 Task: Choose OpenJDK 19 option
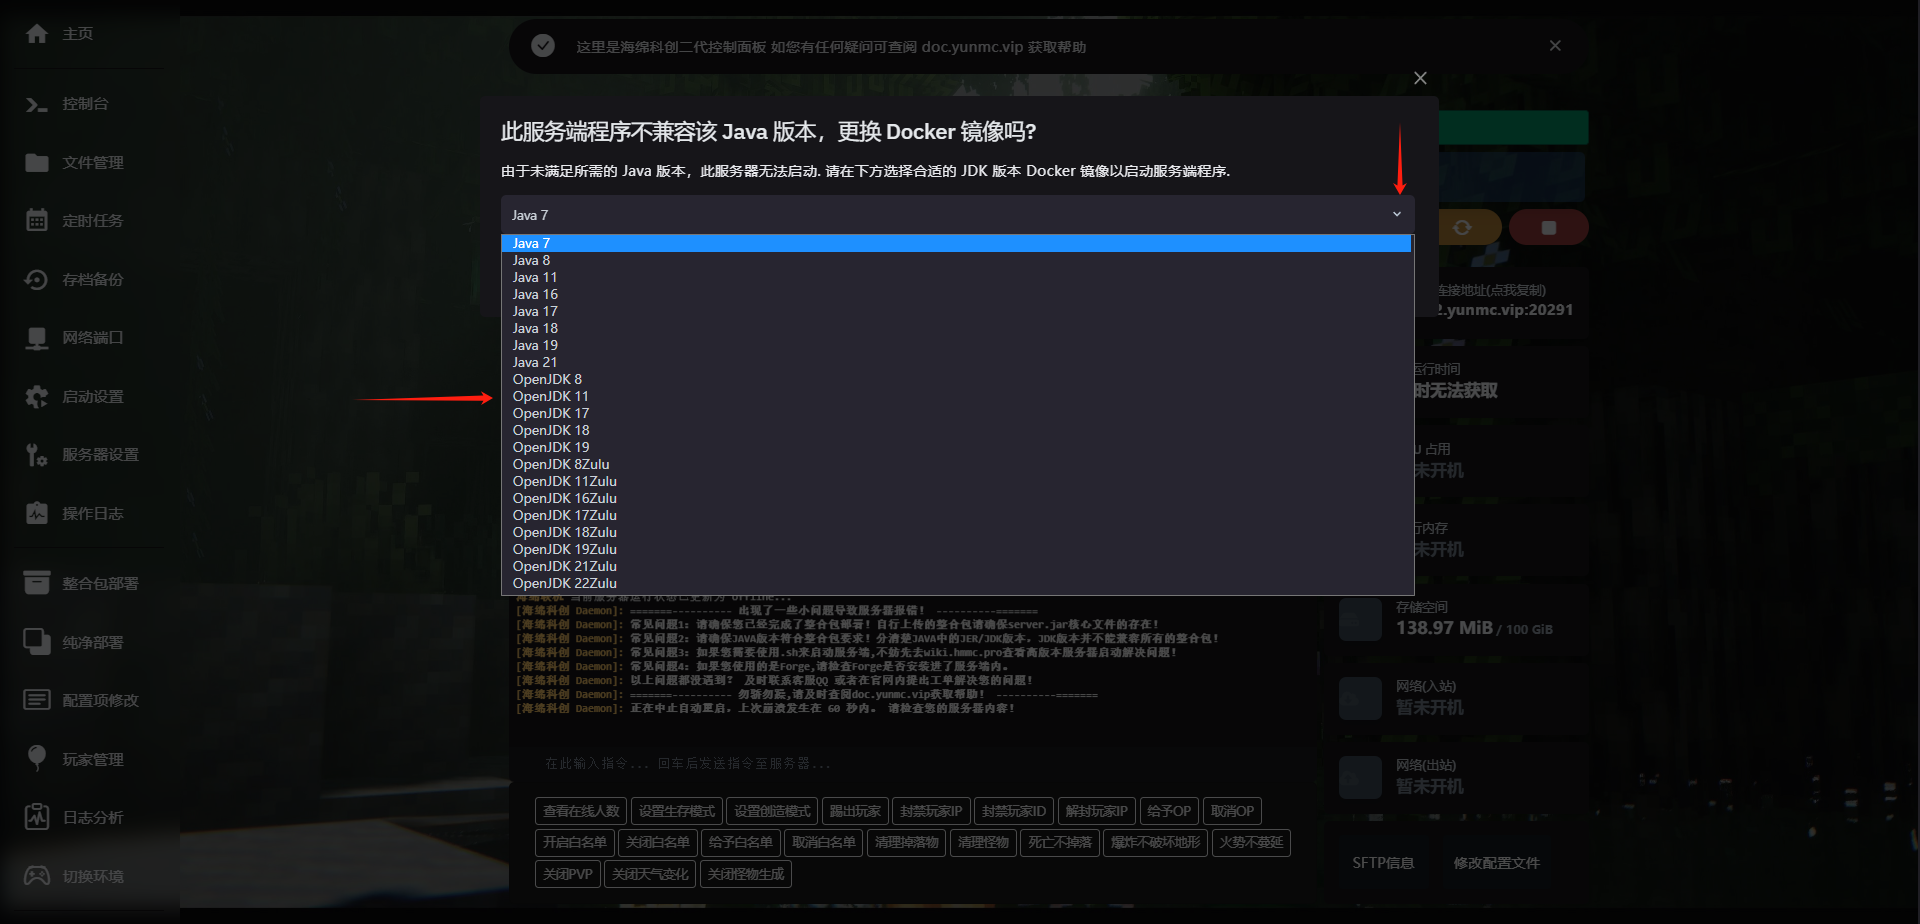956,447
